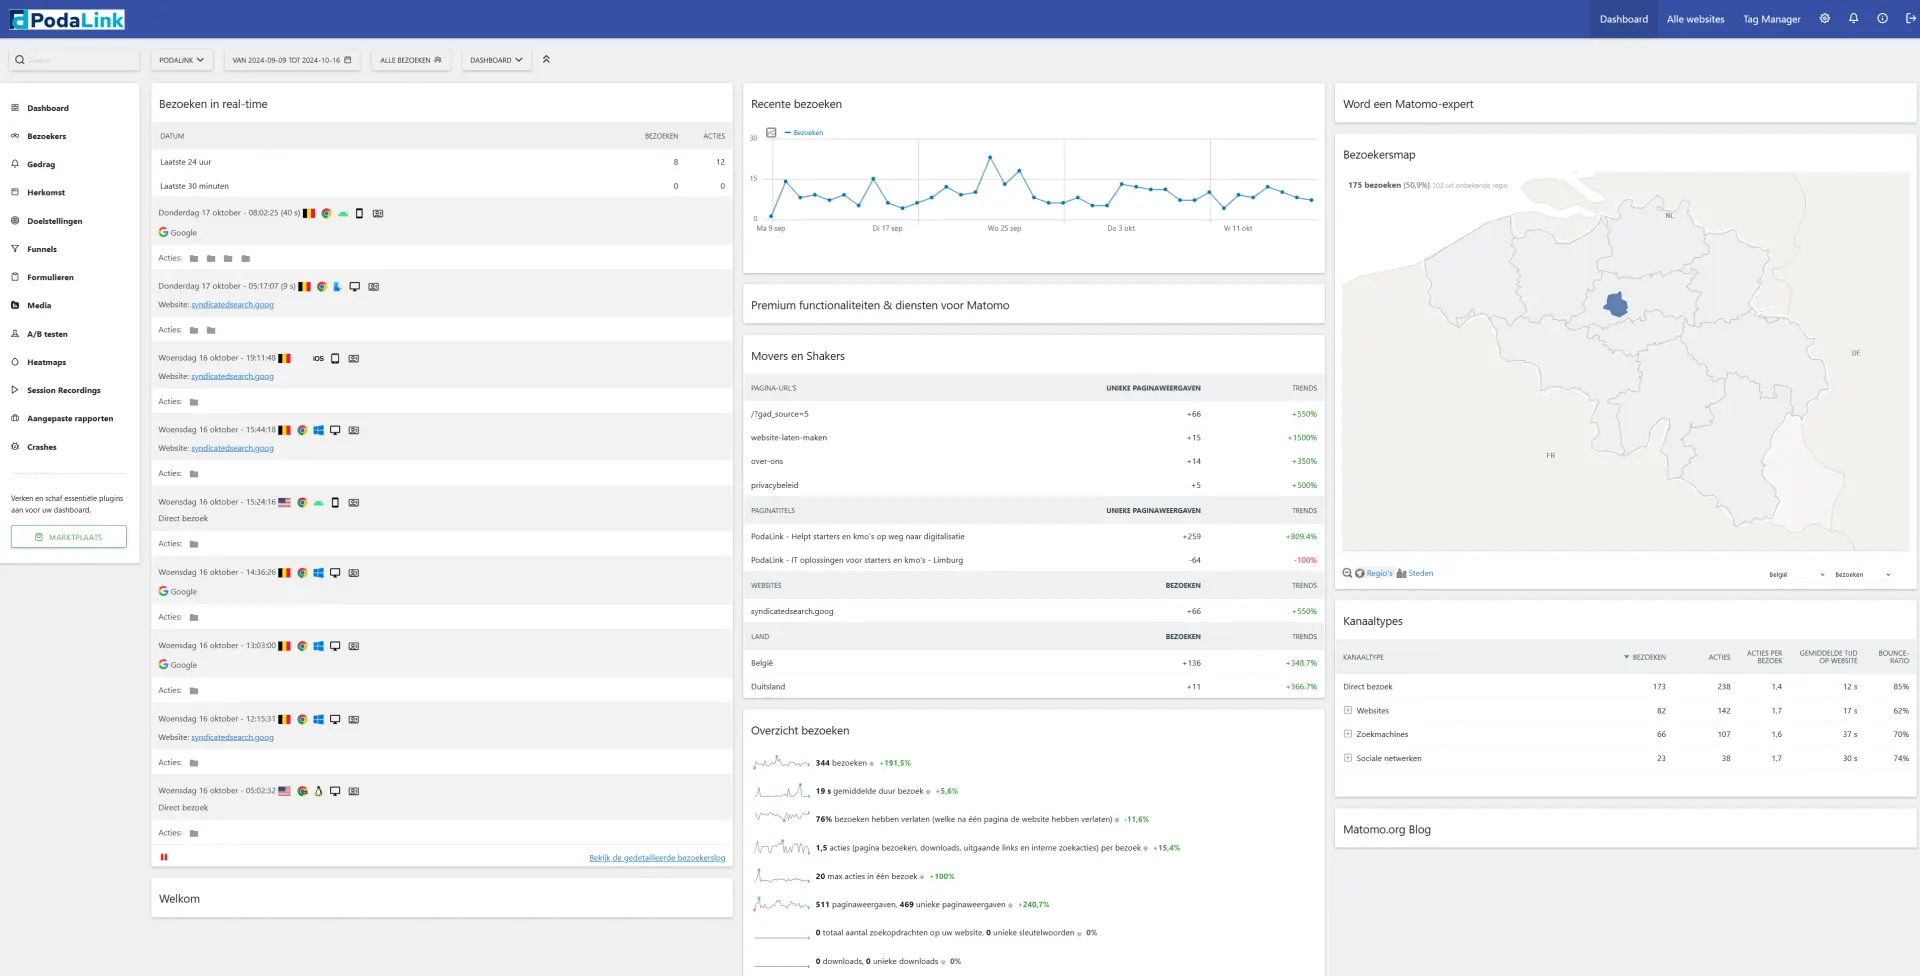This screenshot has height=976, width=1920.
Task: Click the Dashboard grid icon in sidebar
Action: click(15, 108)
